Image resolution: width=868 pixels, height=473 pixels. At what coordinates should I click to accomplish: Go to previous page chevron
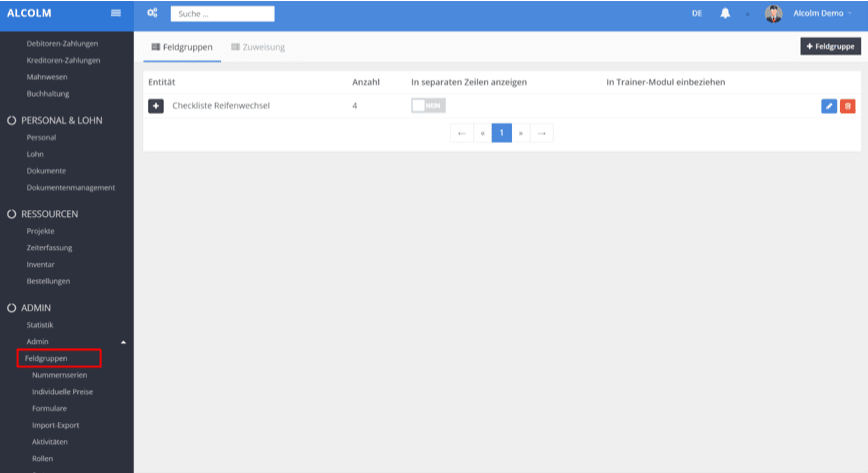tap(483, 133)
